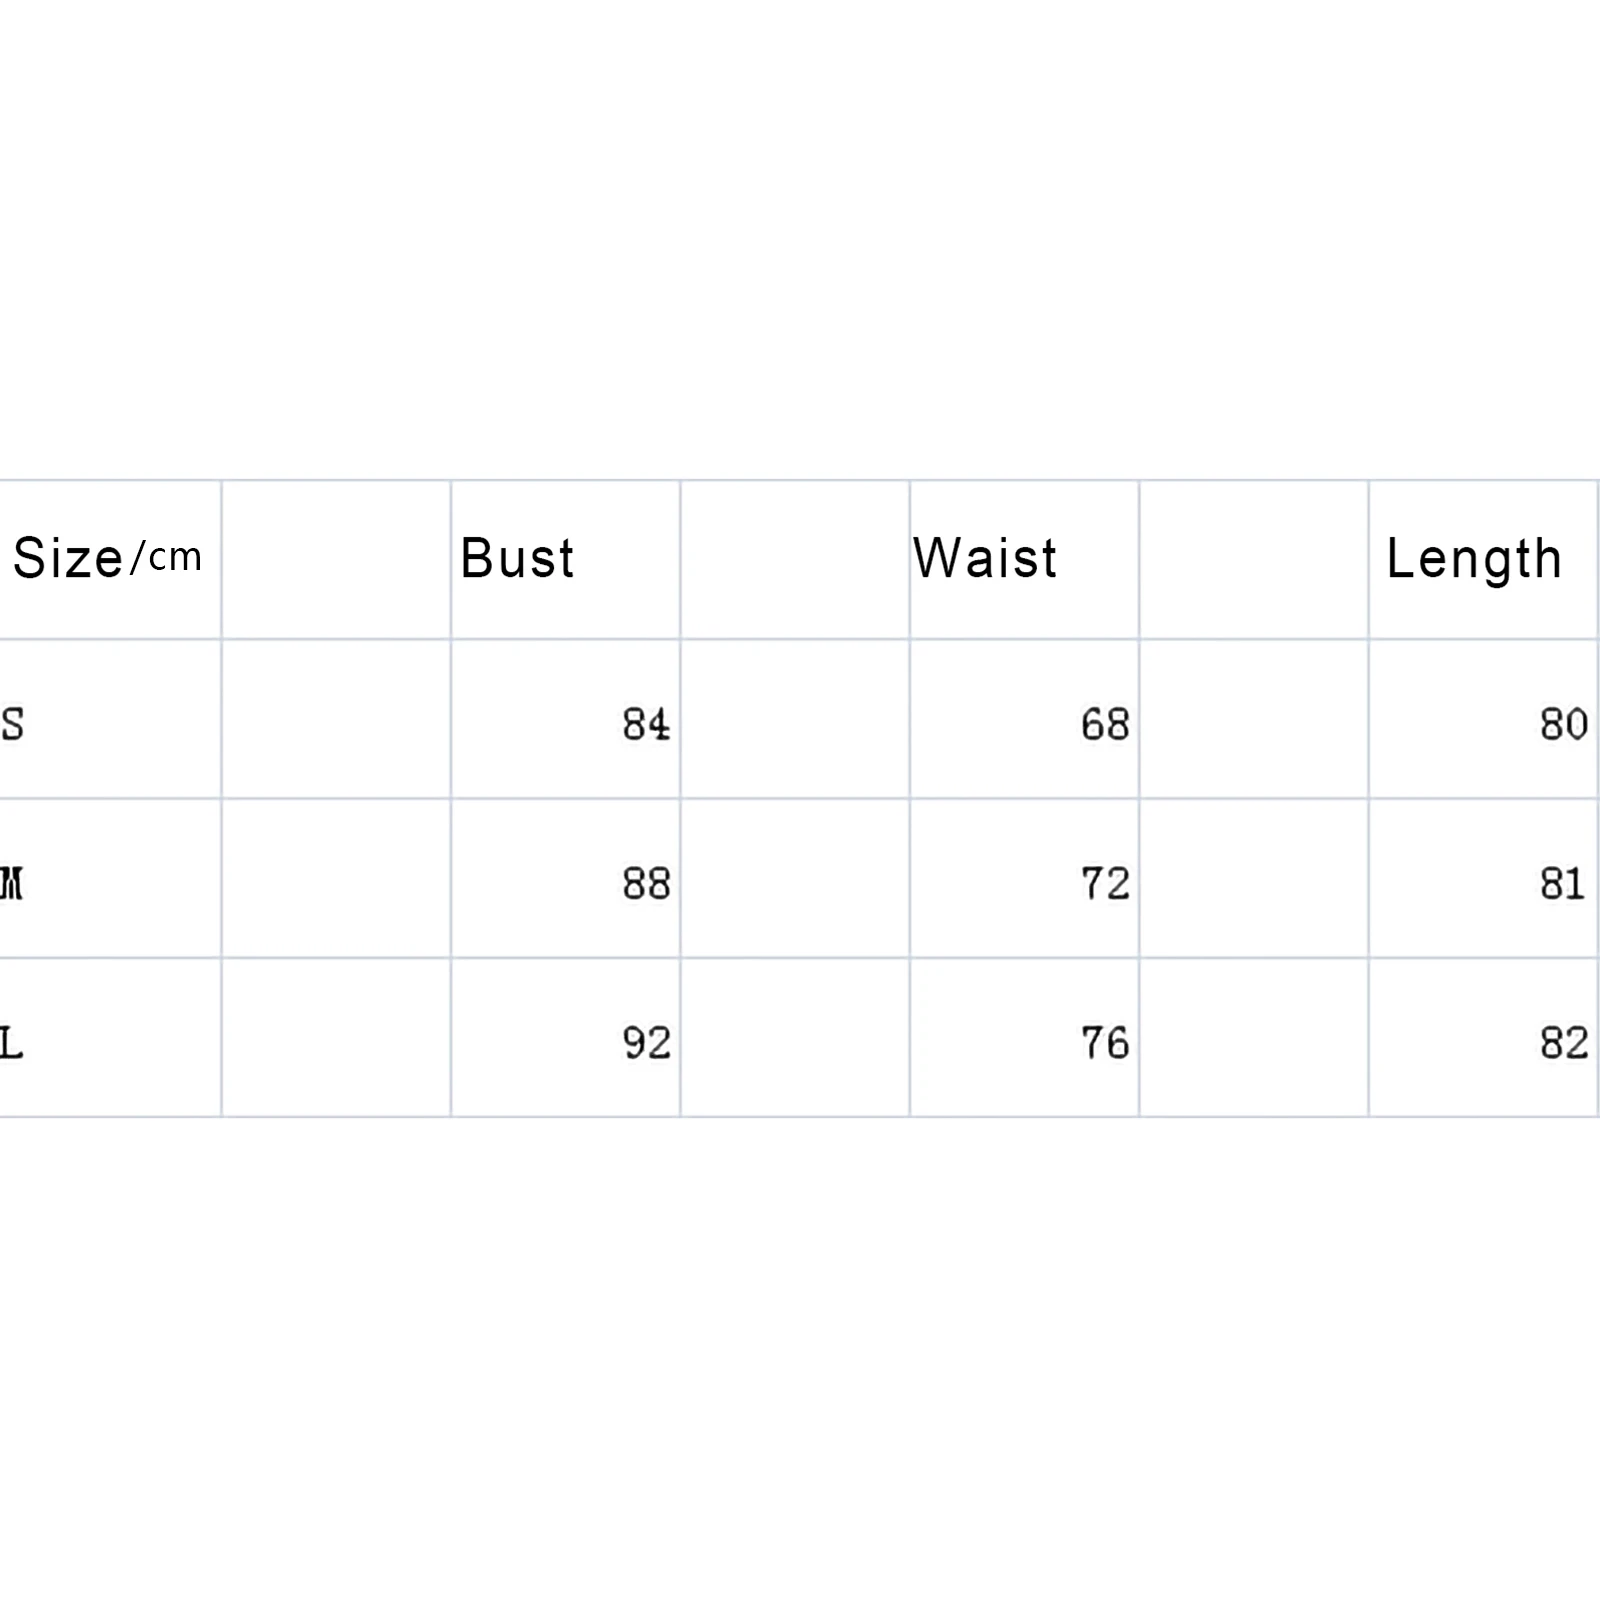1600x1600 pixels.
Task: Click bust value 84 for size S
Action: (x=646, y=724)
